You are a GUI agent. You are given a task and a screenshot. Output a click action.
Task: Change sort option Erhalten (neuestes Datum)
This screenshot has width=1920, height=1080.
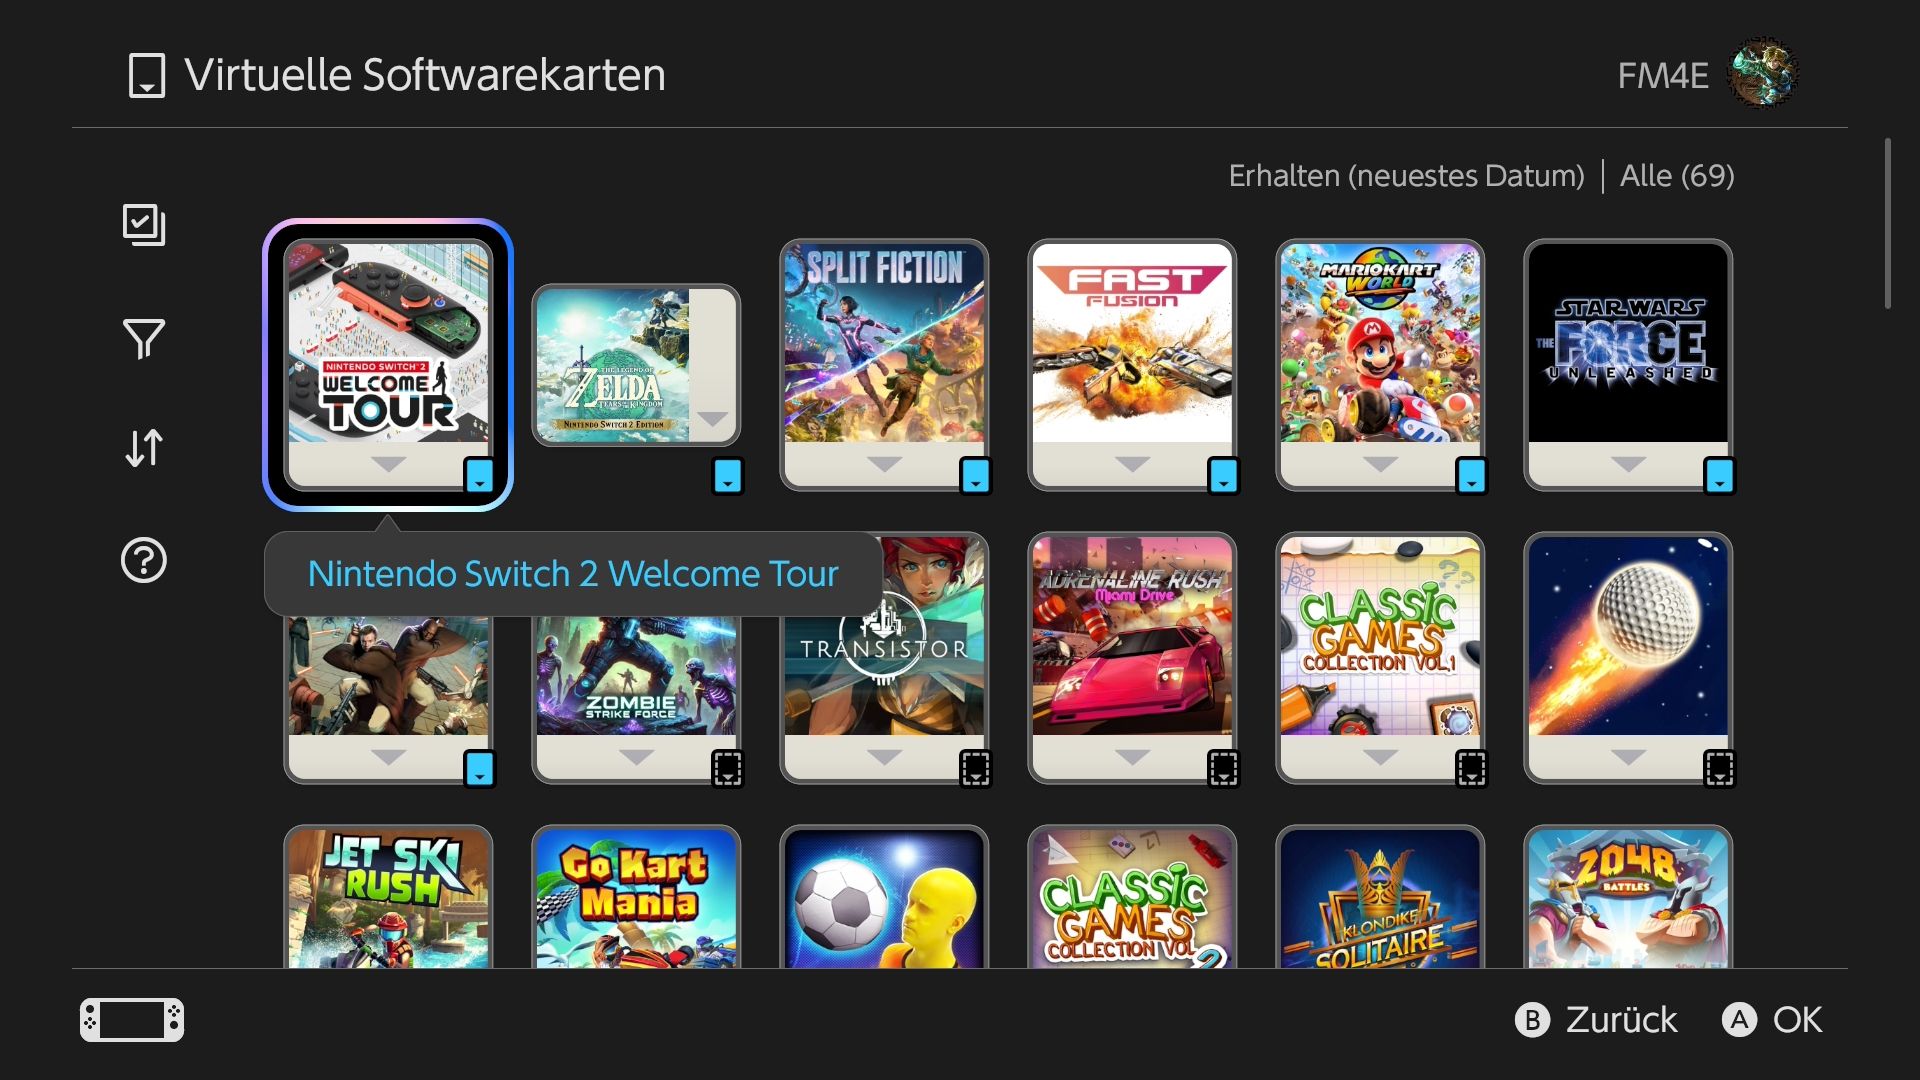tap(1406, 176)
